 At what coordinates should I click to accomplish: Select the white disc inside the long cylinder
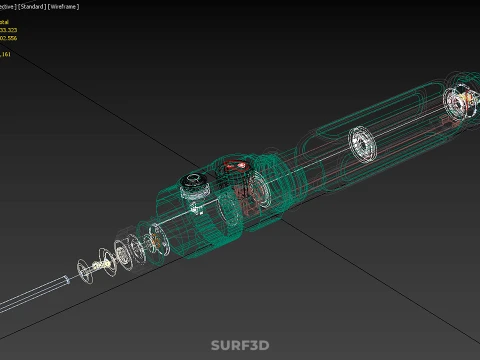click(362, 144)
